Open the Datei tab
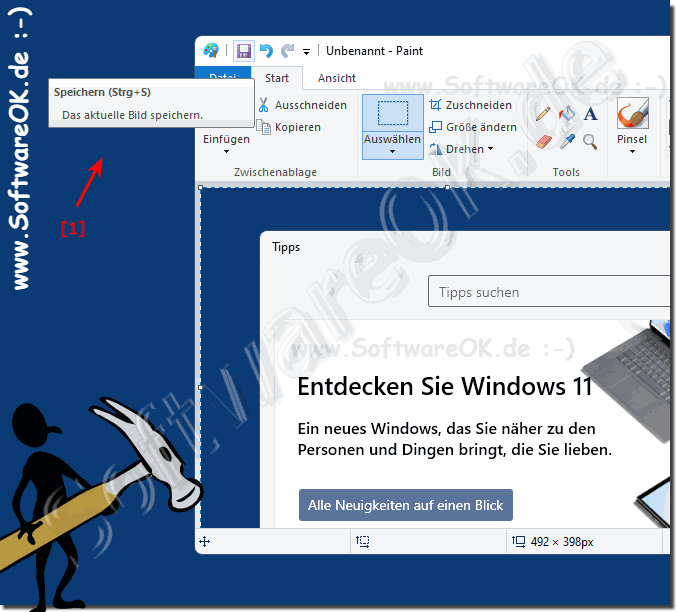Image resolution: width=677 pixels, height=612 pixels. (223, 73)
